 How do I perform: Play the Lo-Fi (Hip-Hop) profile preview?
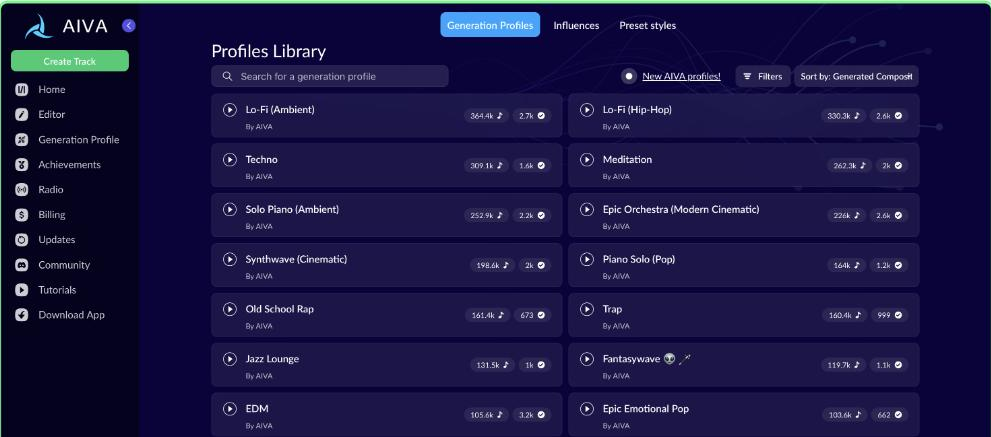[587, 110]
